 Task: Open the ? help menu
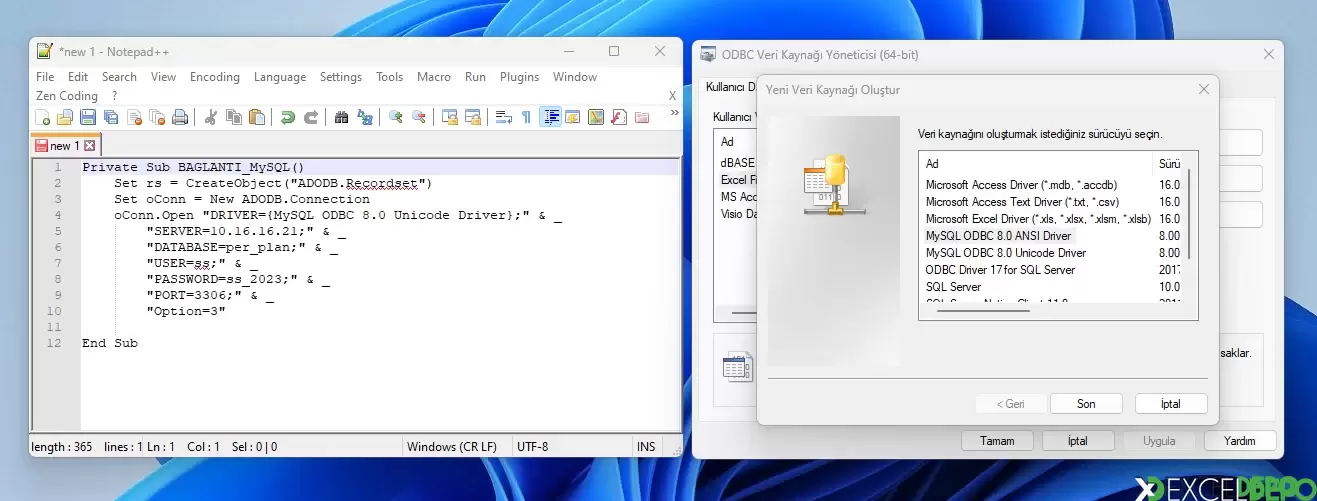[x=115, y=96]
